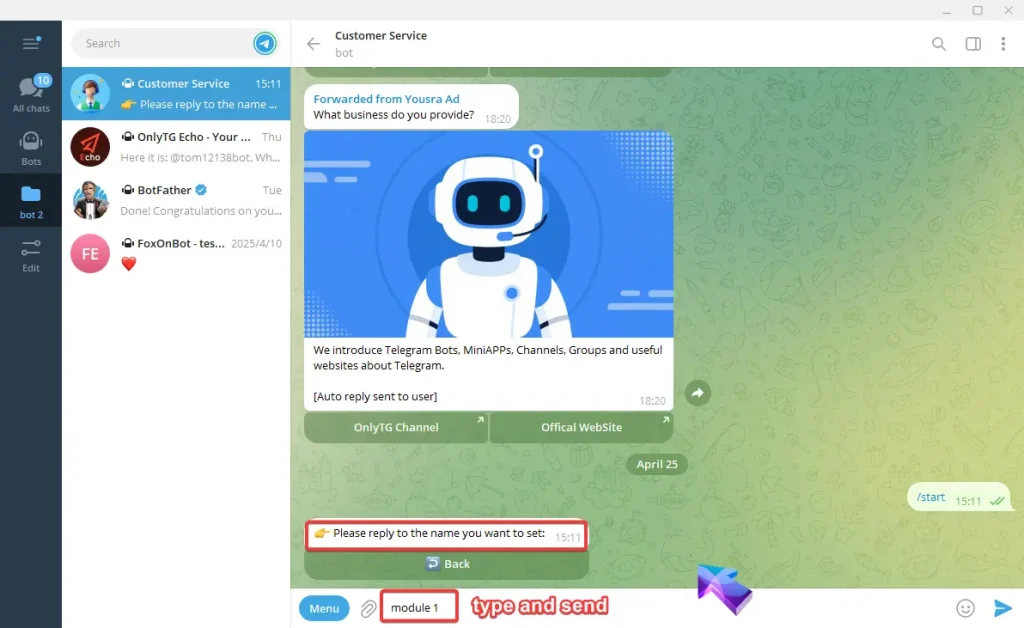Forward the bot image message
This screenshot has height=628, width=1024.
(x=697, y=393)
